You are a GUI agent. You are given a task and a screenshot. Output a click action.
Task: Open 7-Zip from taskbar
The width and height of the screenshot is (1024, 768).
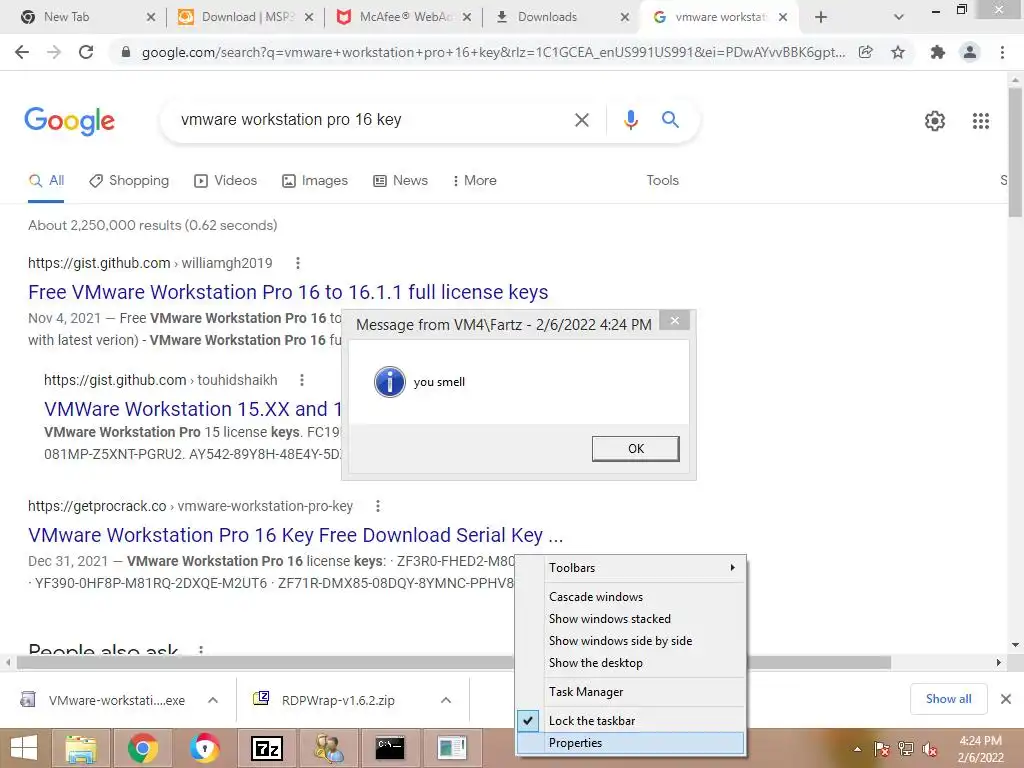266,748
